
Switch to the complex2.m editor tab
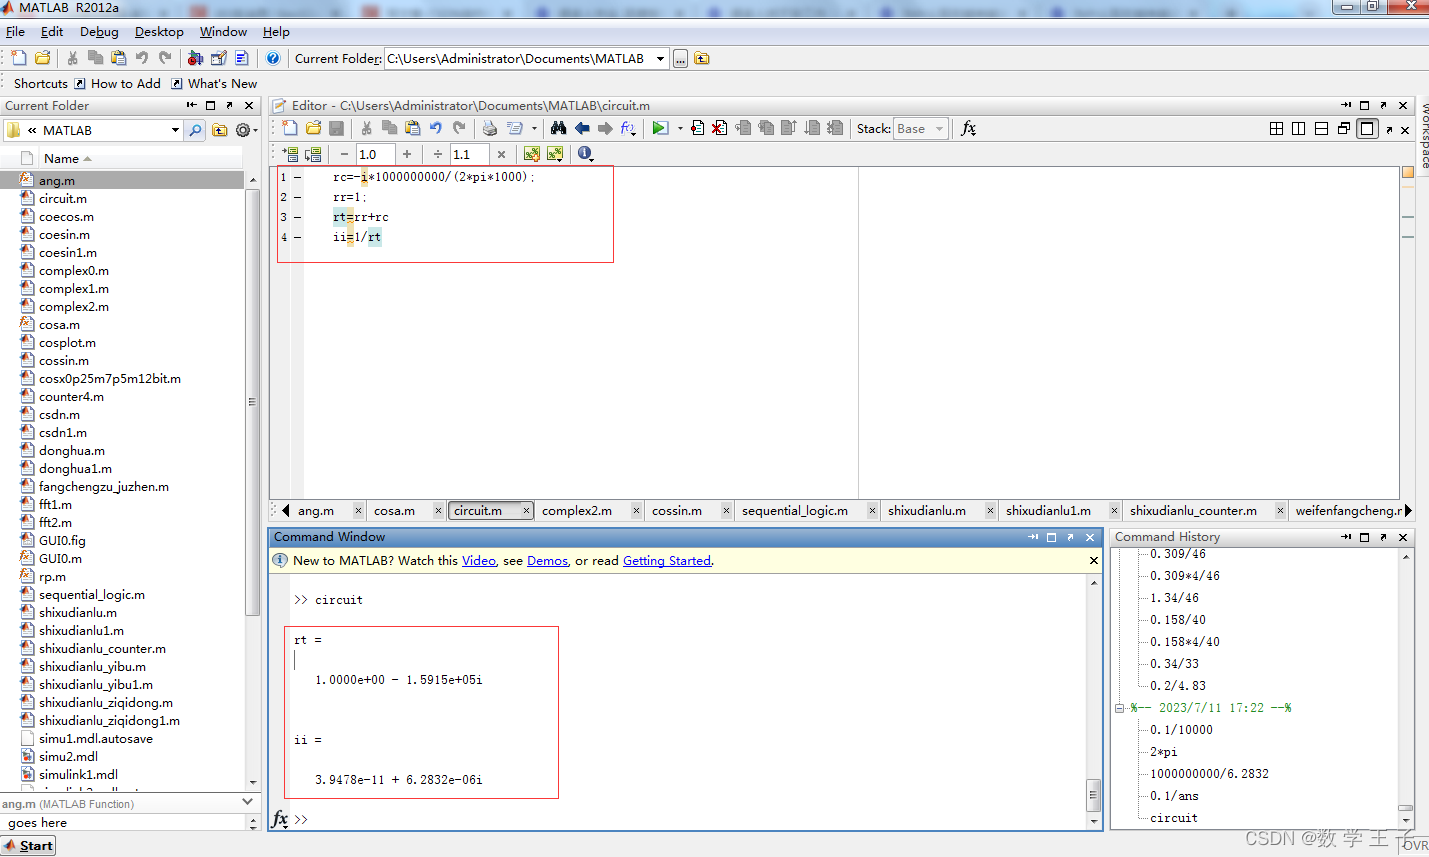pos(577,511)
